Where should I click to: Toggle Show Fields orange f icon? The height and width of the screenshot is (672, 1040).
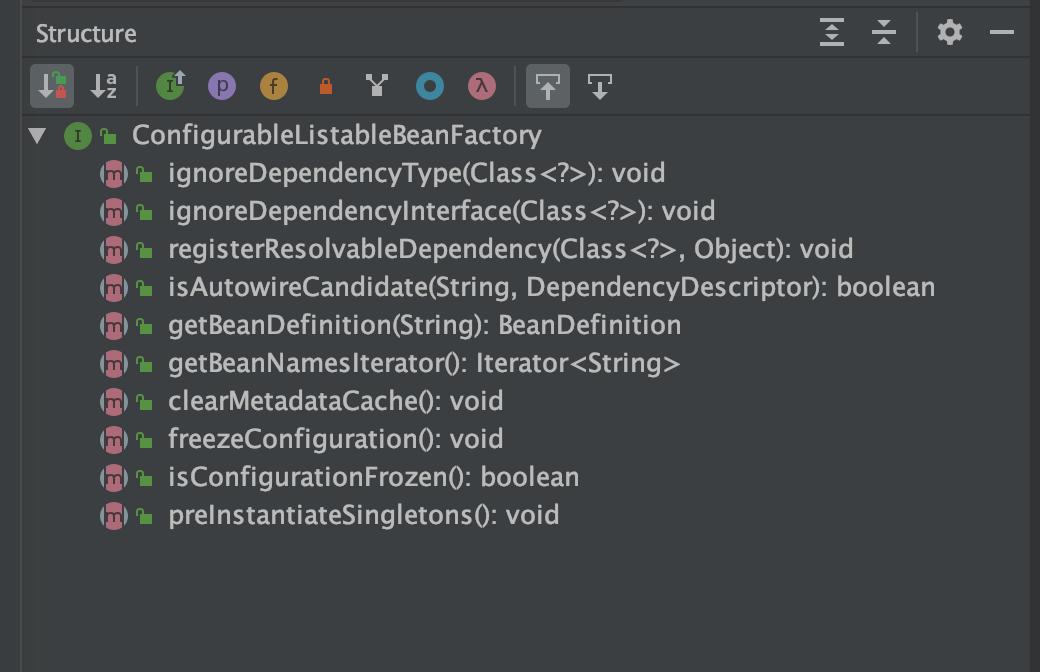[274, 87]
